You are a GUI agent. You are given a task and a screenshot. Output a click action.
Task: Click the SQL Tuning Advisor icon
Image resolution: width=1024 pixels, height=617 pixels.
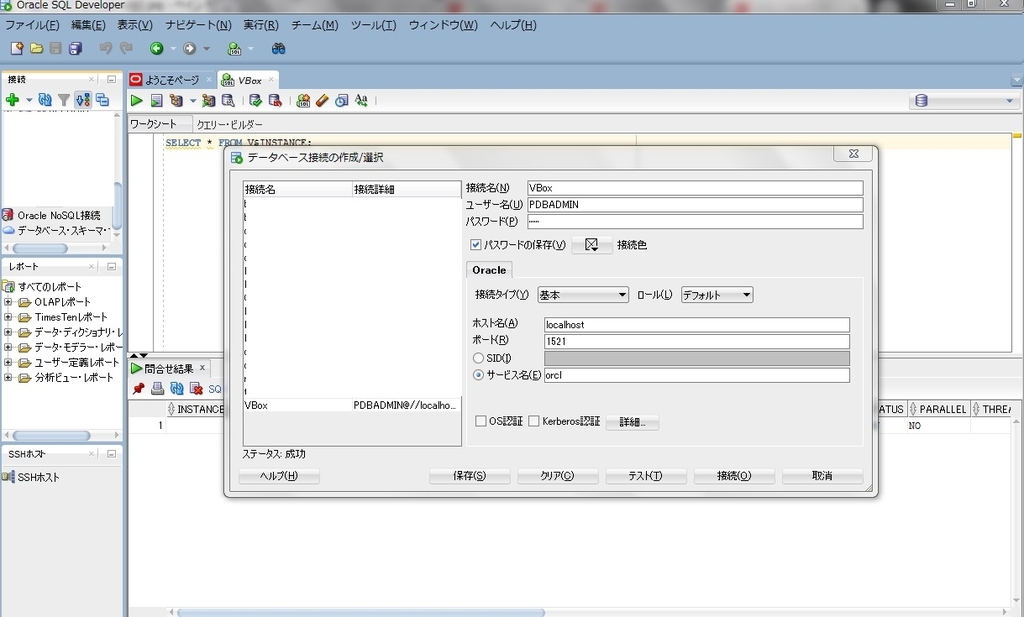point(228,101)
